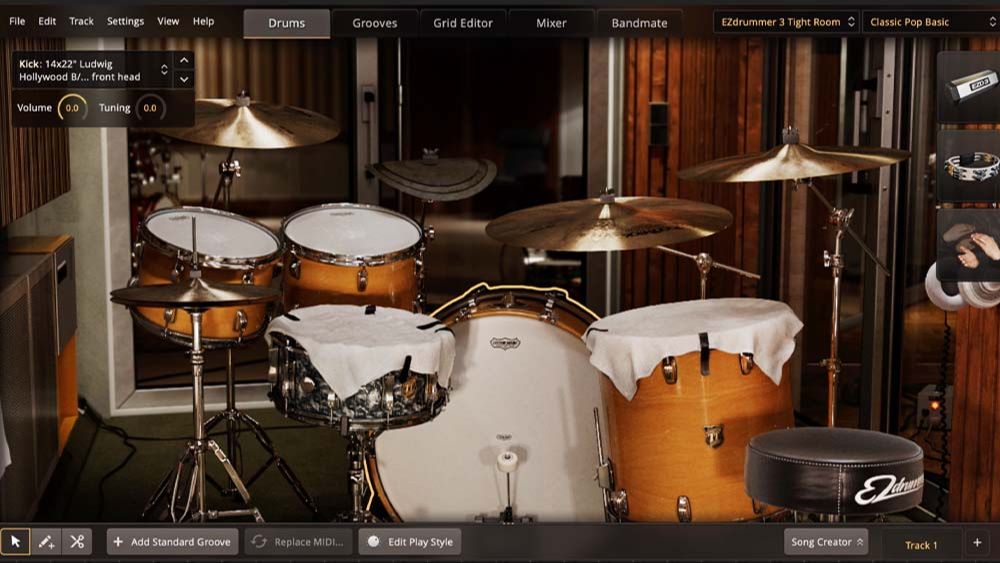Screen dimensions: 1000x563
Task: Open the tambourine percussion thumbnail
Action: click(x=969, y=166)
